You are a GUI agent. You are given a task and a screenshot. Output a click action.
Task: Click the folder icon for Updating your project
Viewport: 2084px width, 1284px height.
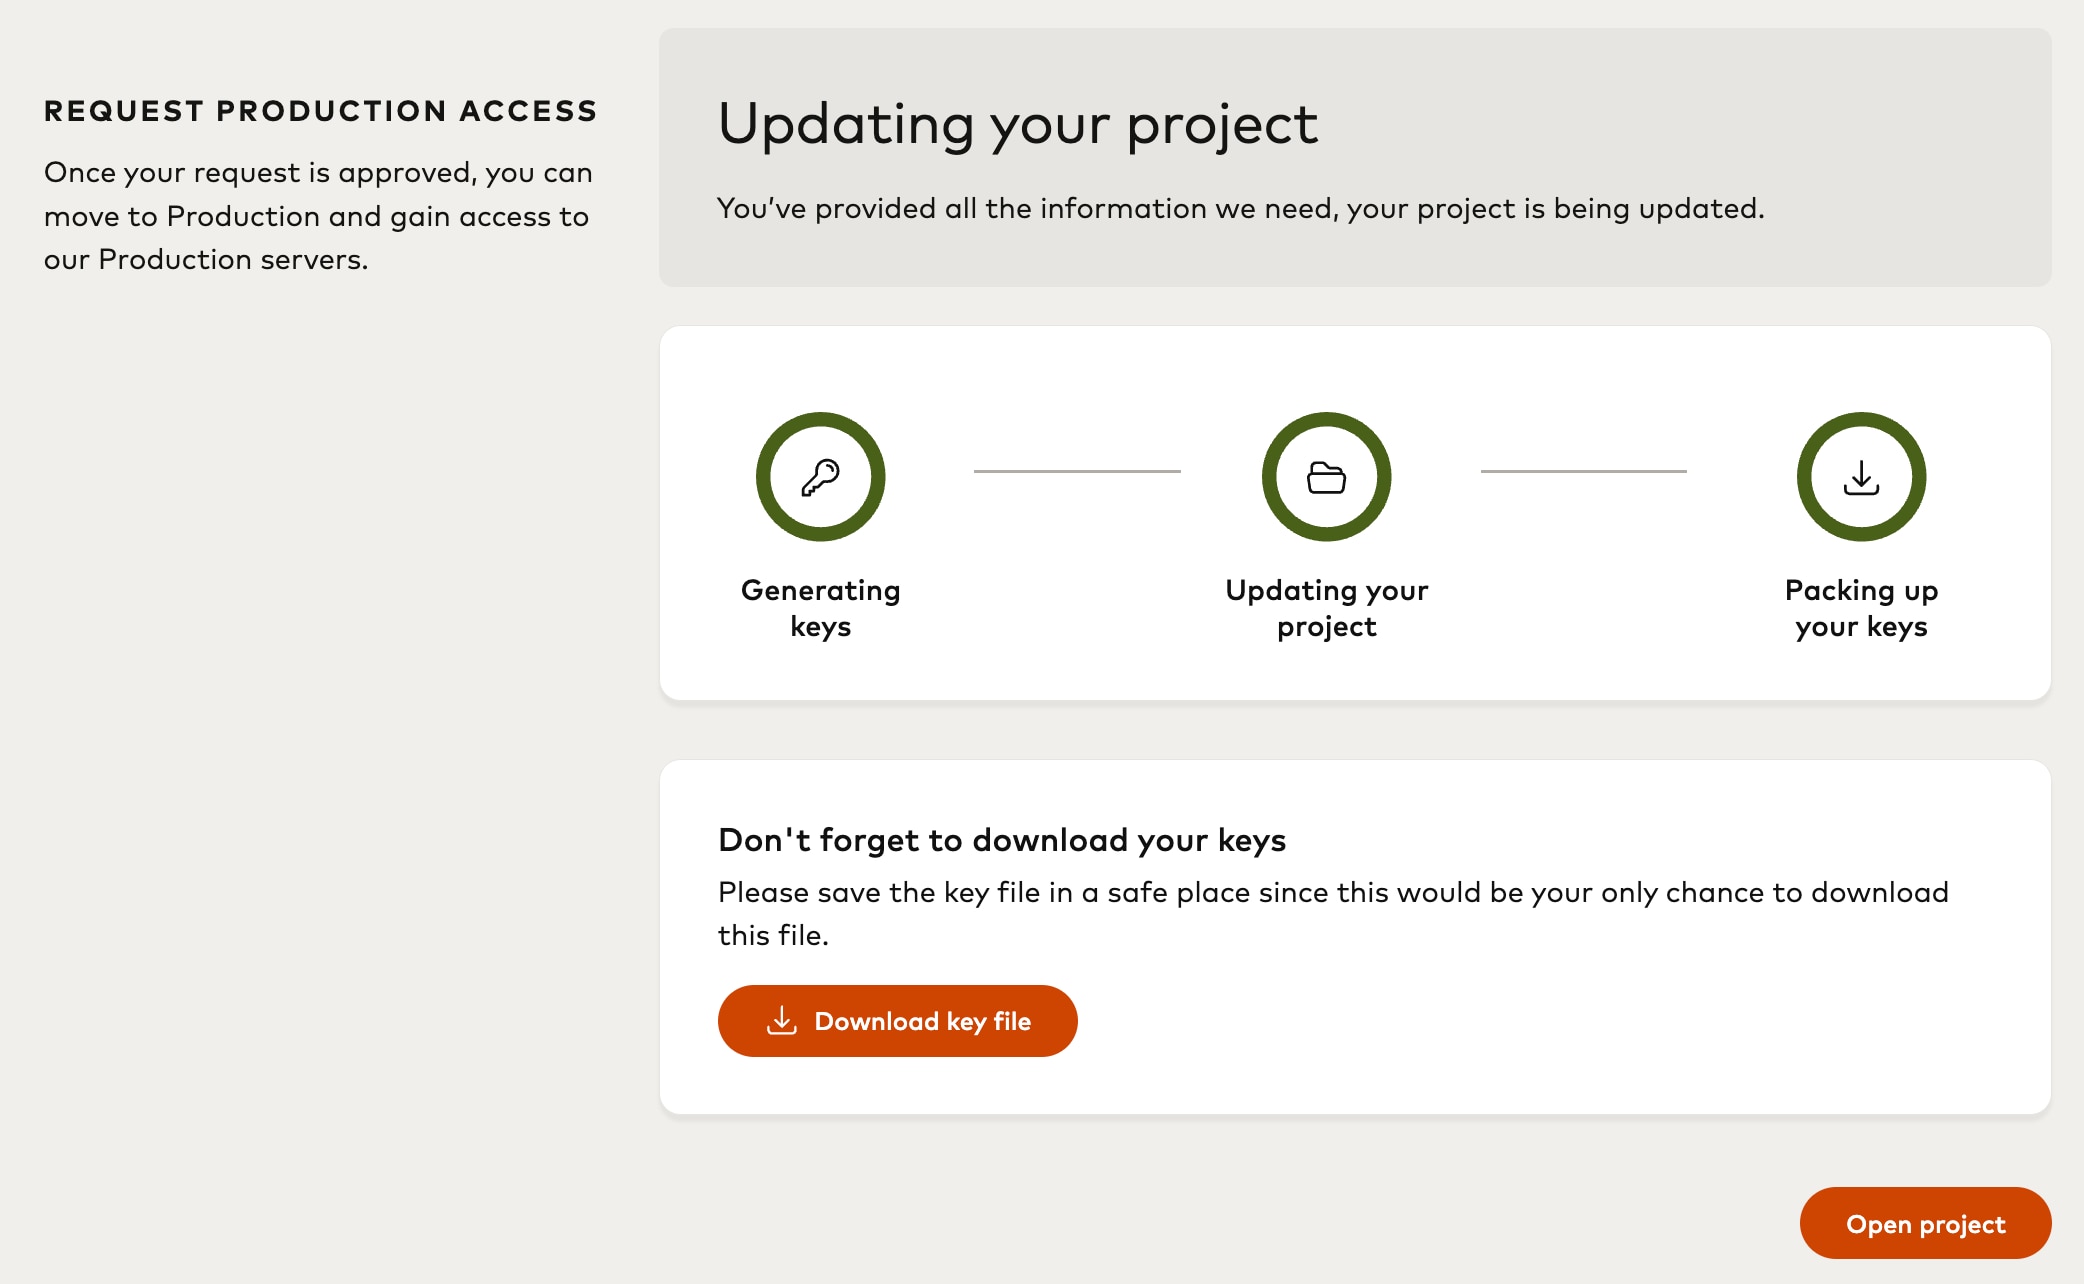(x=1326, y=477)
